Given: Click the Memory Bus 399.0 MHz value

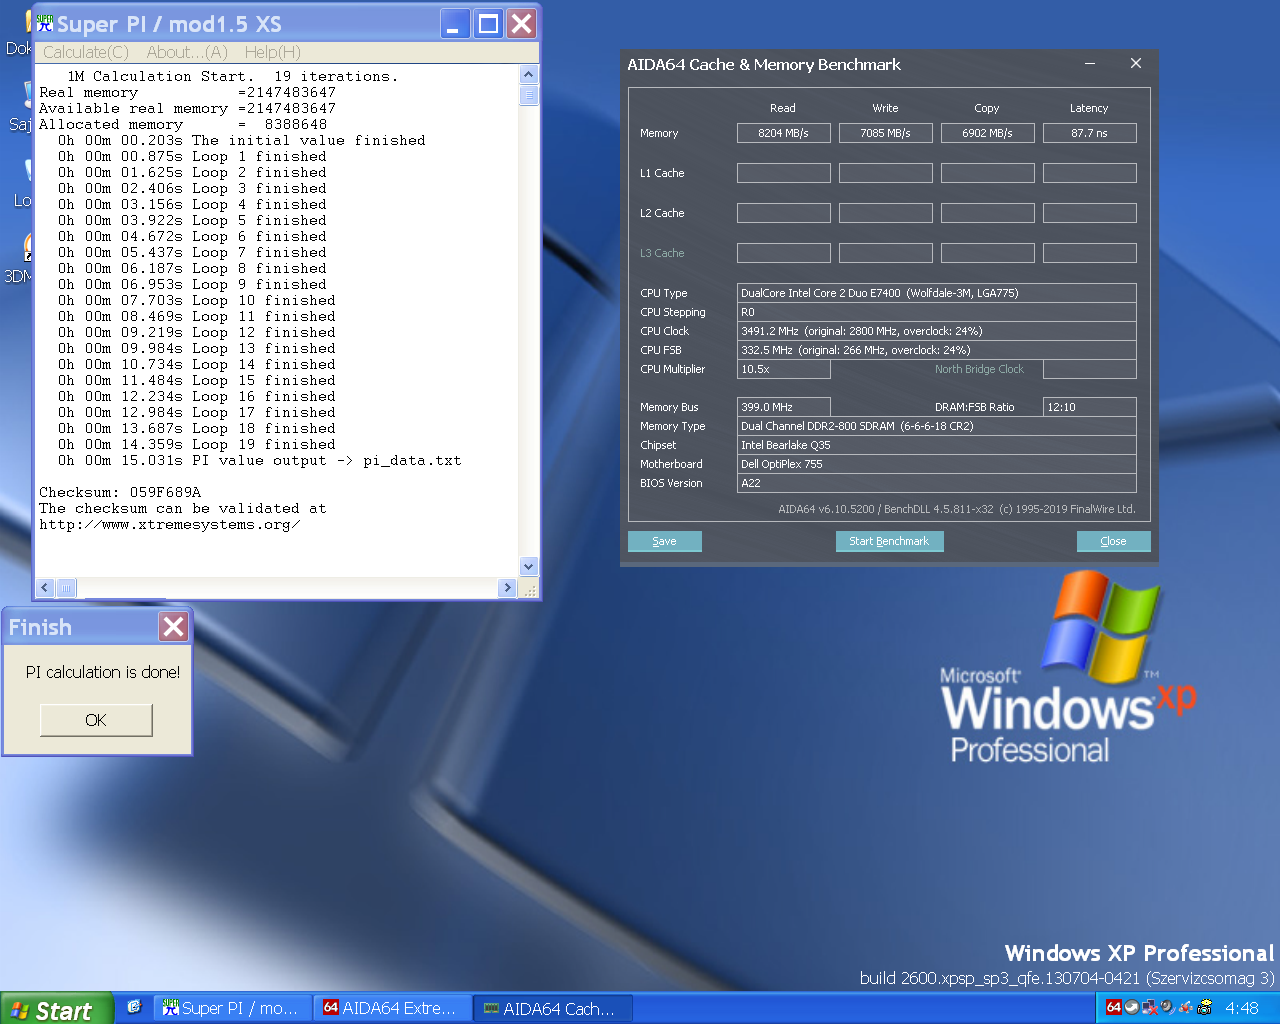Looking at the screenshot, I should coord(783,407).
